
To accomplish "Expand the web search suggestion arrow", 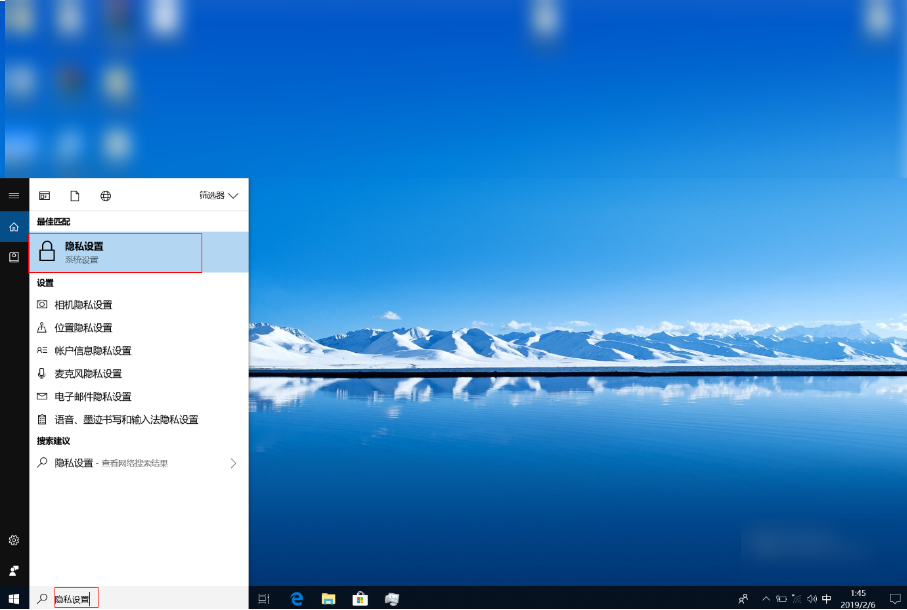I will 233,463.
